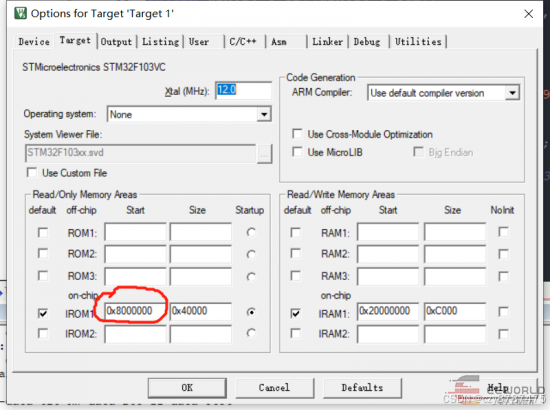Select IROM2 Startup radio button
Screen dimensions: 550x410
[251, 332]
